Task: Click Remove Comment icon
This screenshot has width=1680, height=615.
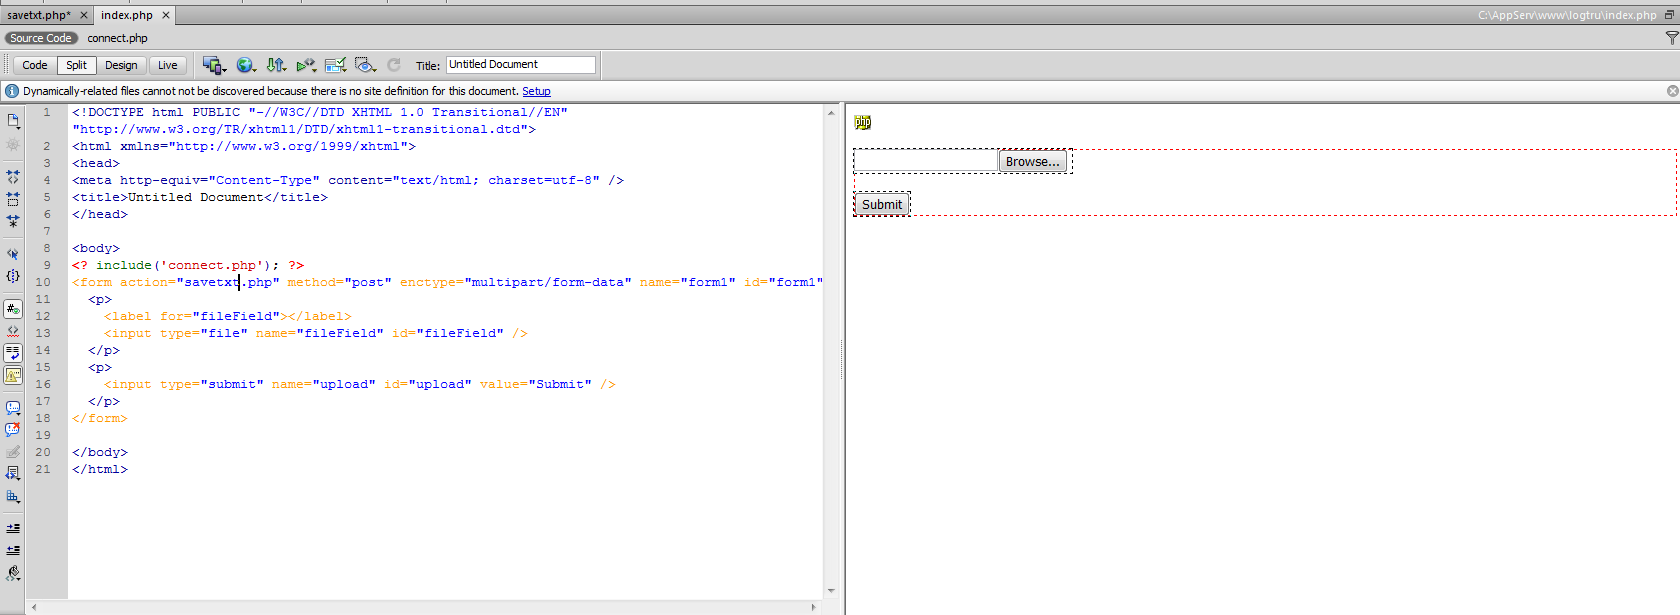Action: 13,430
